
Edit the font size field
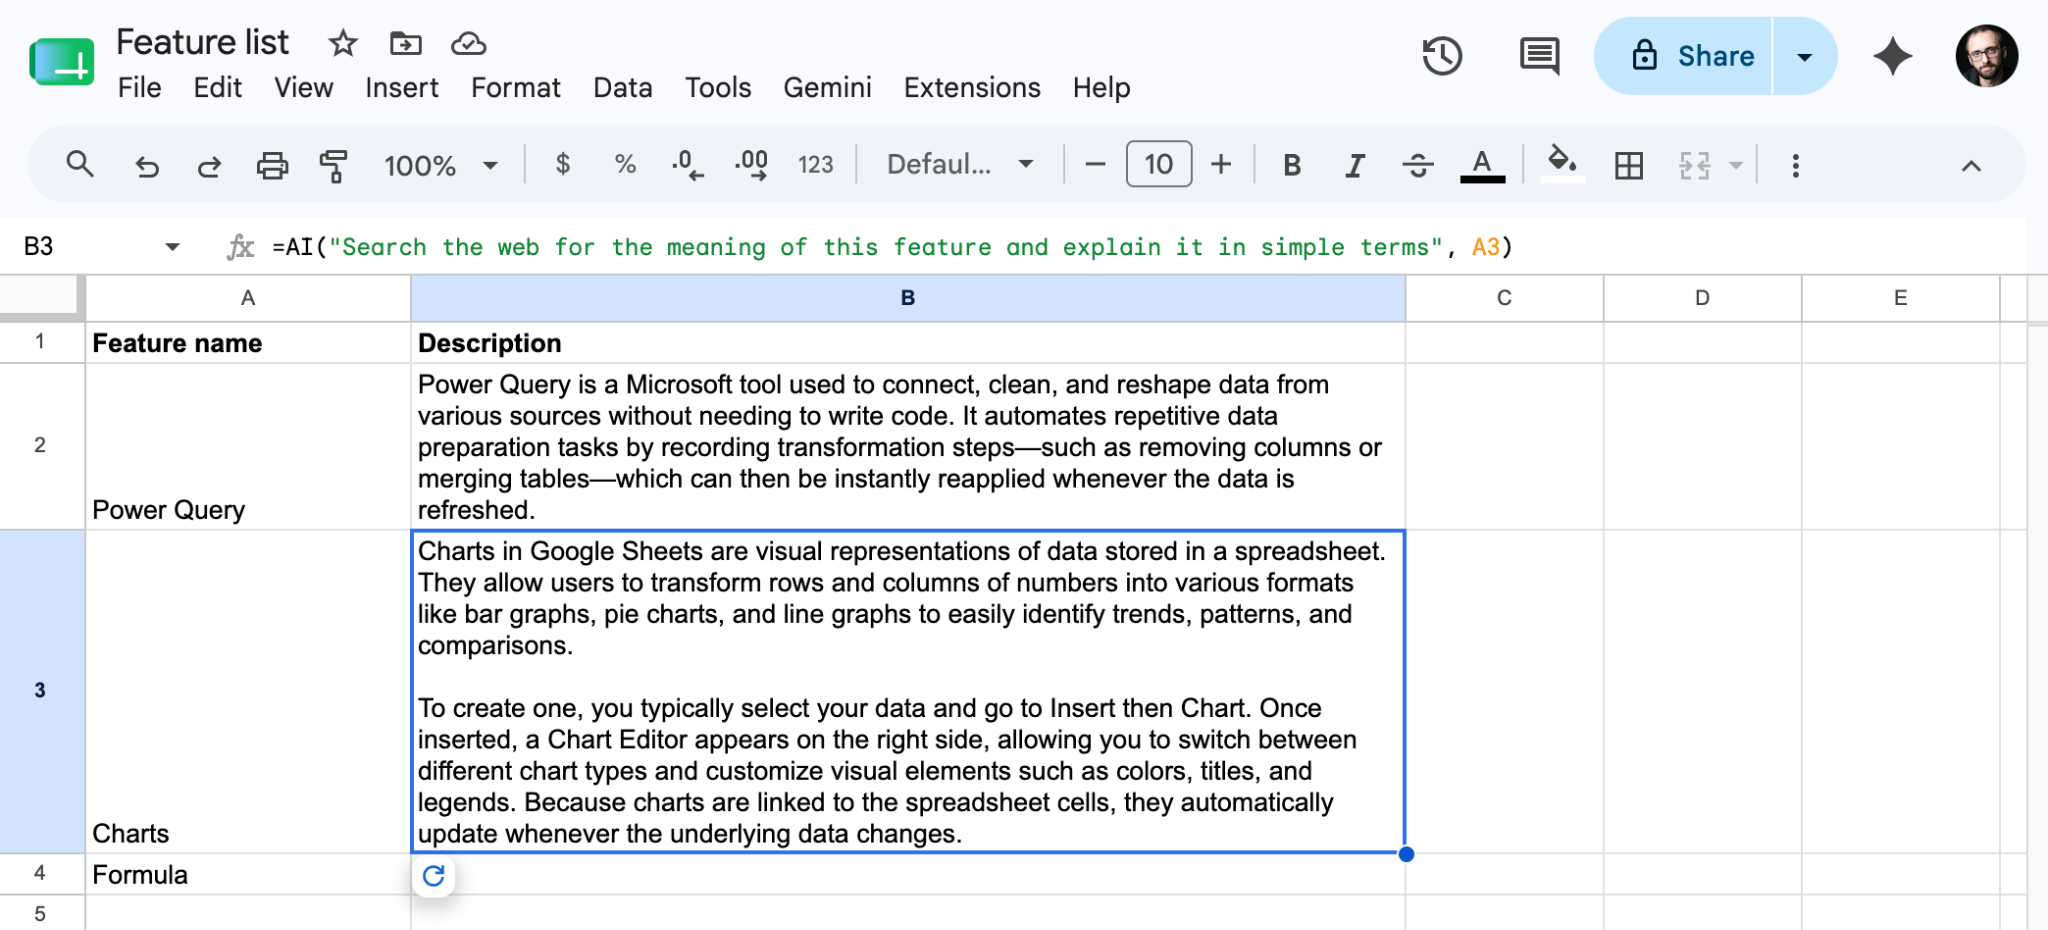coord(1159,165)
